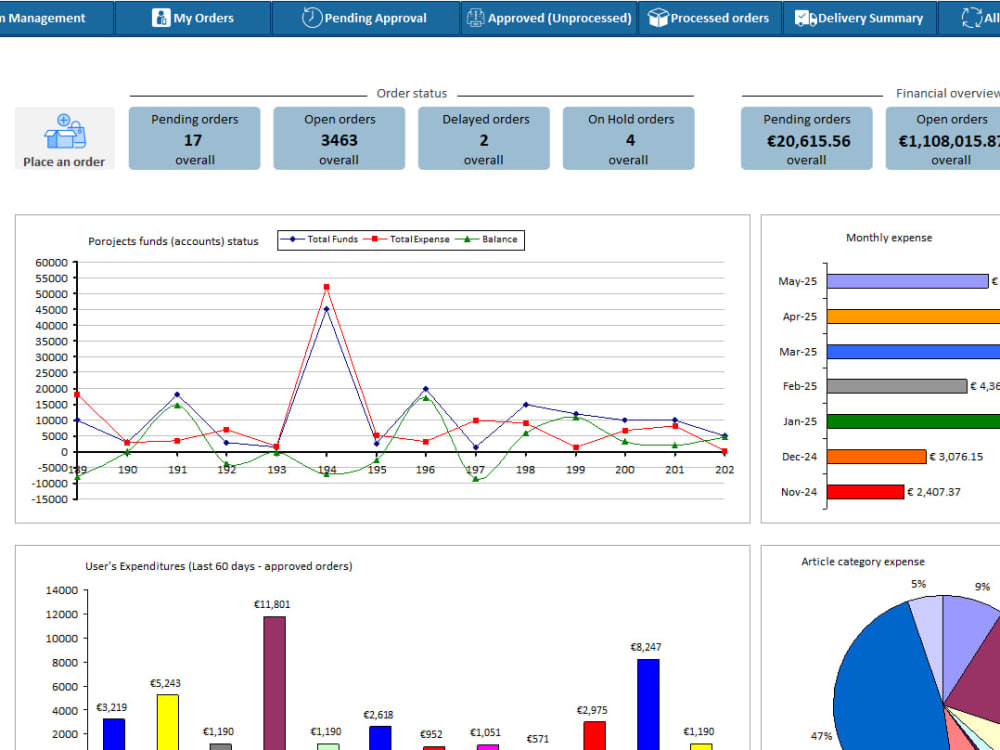The image size is (1000, 750).
Task: Click the €2,618 blue expenditure bar
Action: (380, 738)
